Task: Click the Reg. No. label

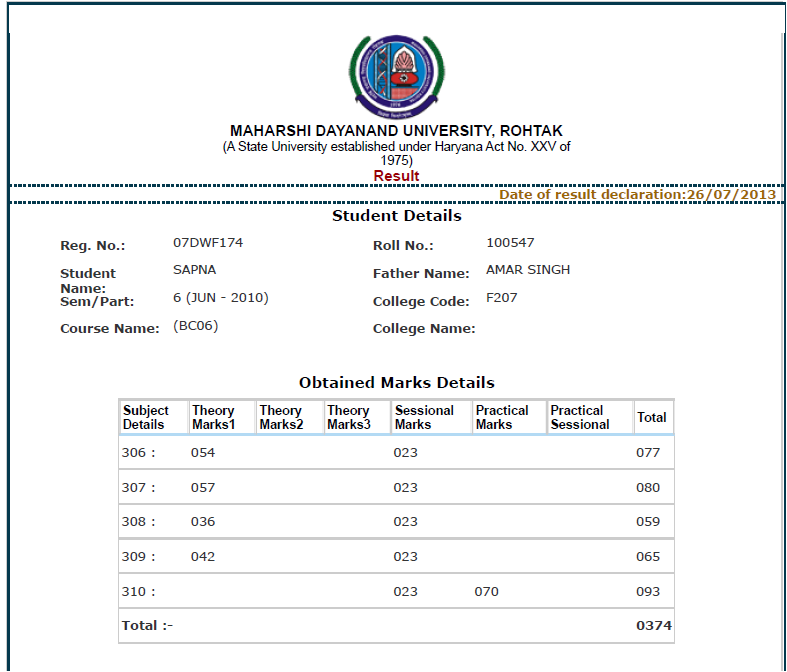Action: tap(92, 245)
